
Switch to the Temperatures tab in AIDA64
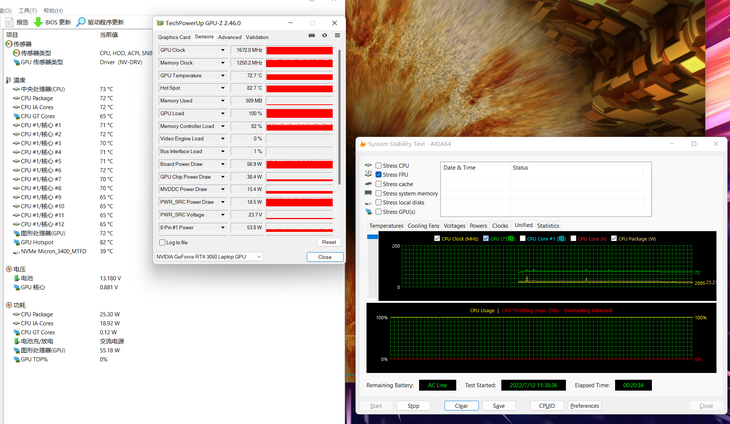pos(386,226)
